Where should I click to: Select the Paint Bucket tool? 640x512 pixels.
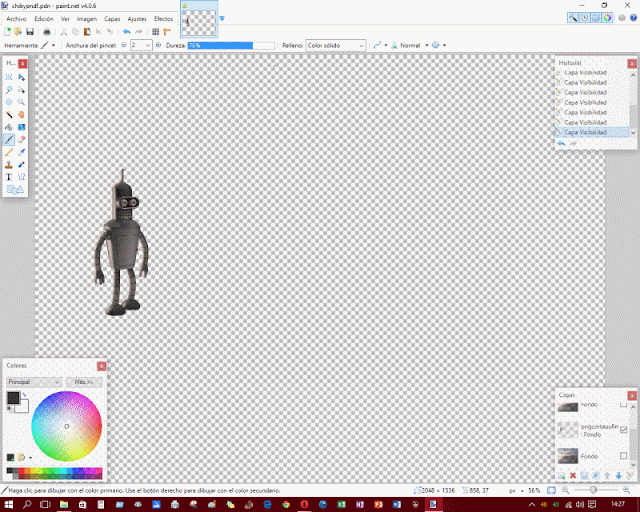(9, 127)
